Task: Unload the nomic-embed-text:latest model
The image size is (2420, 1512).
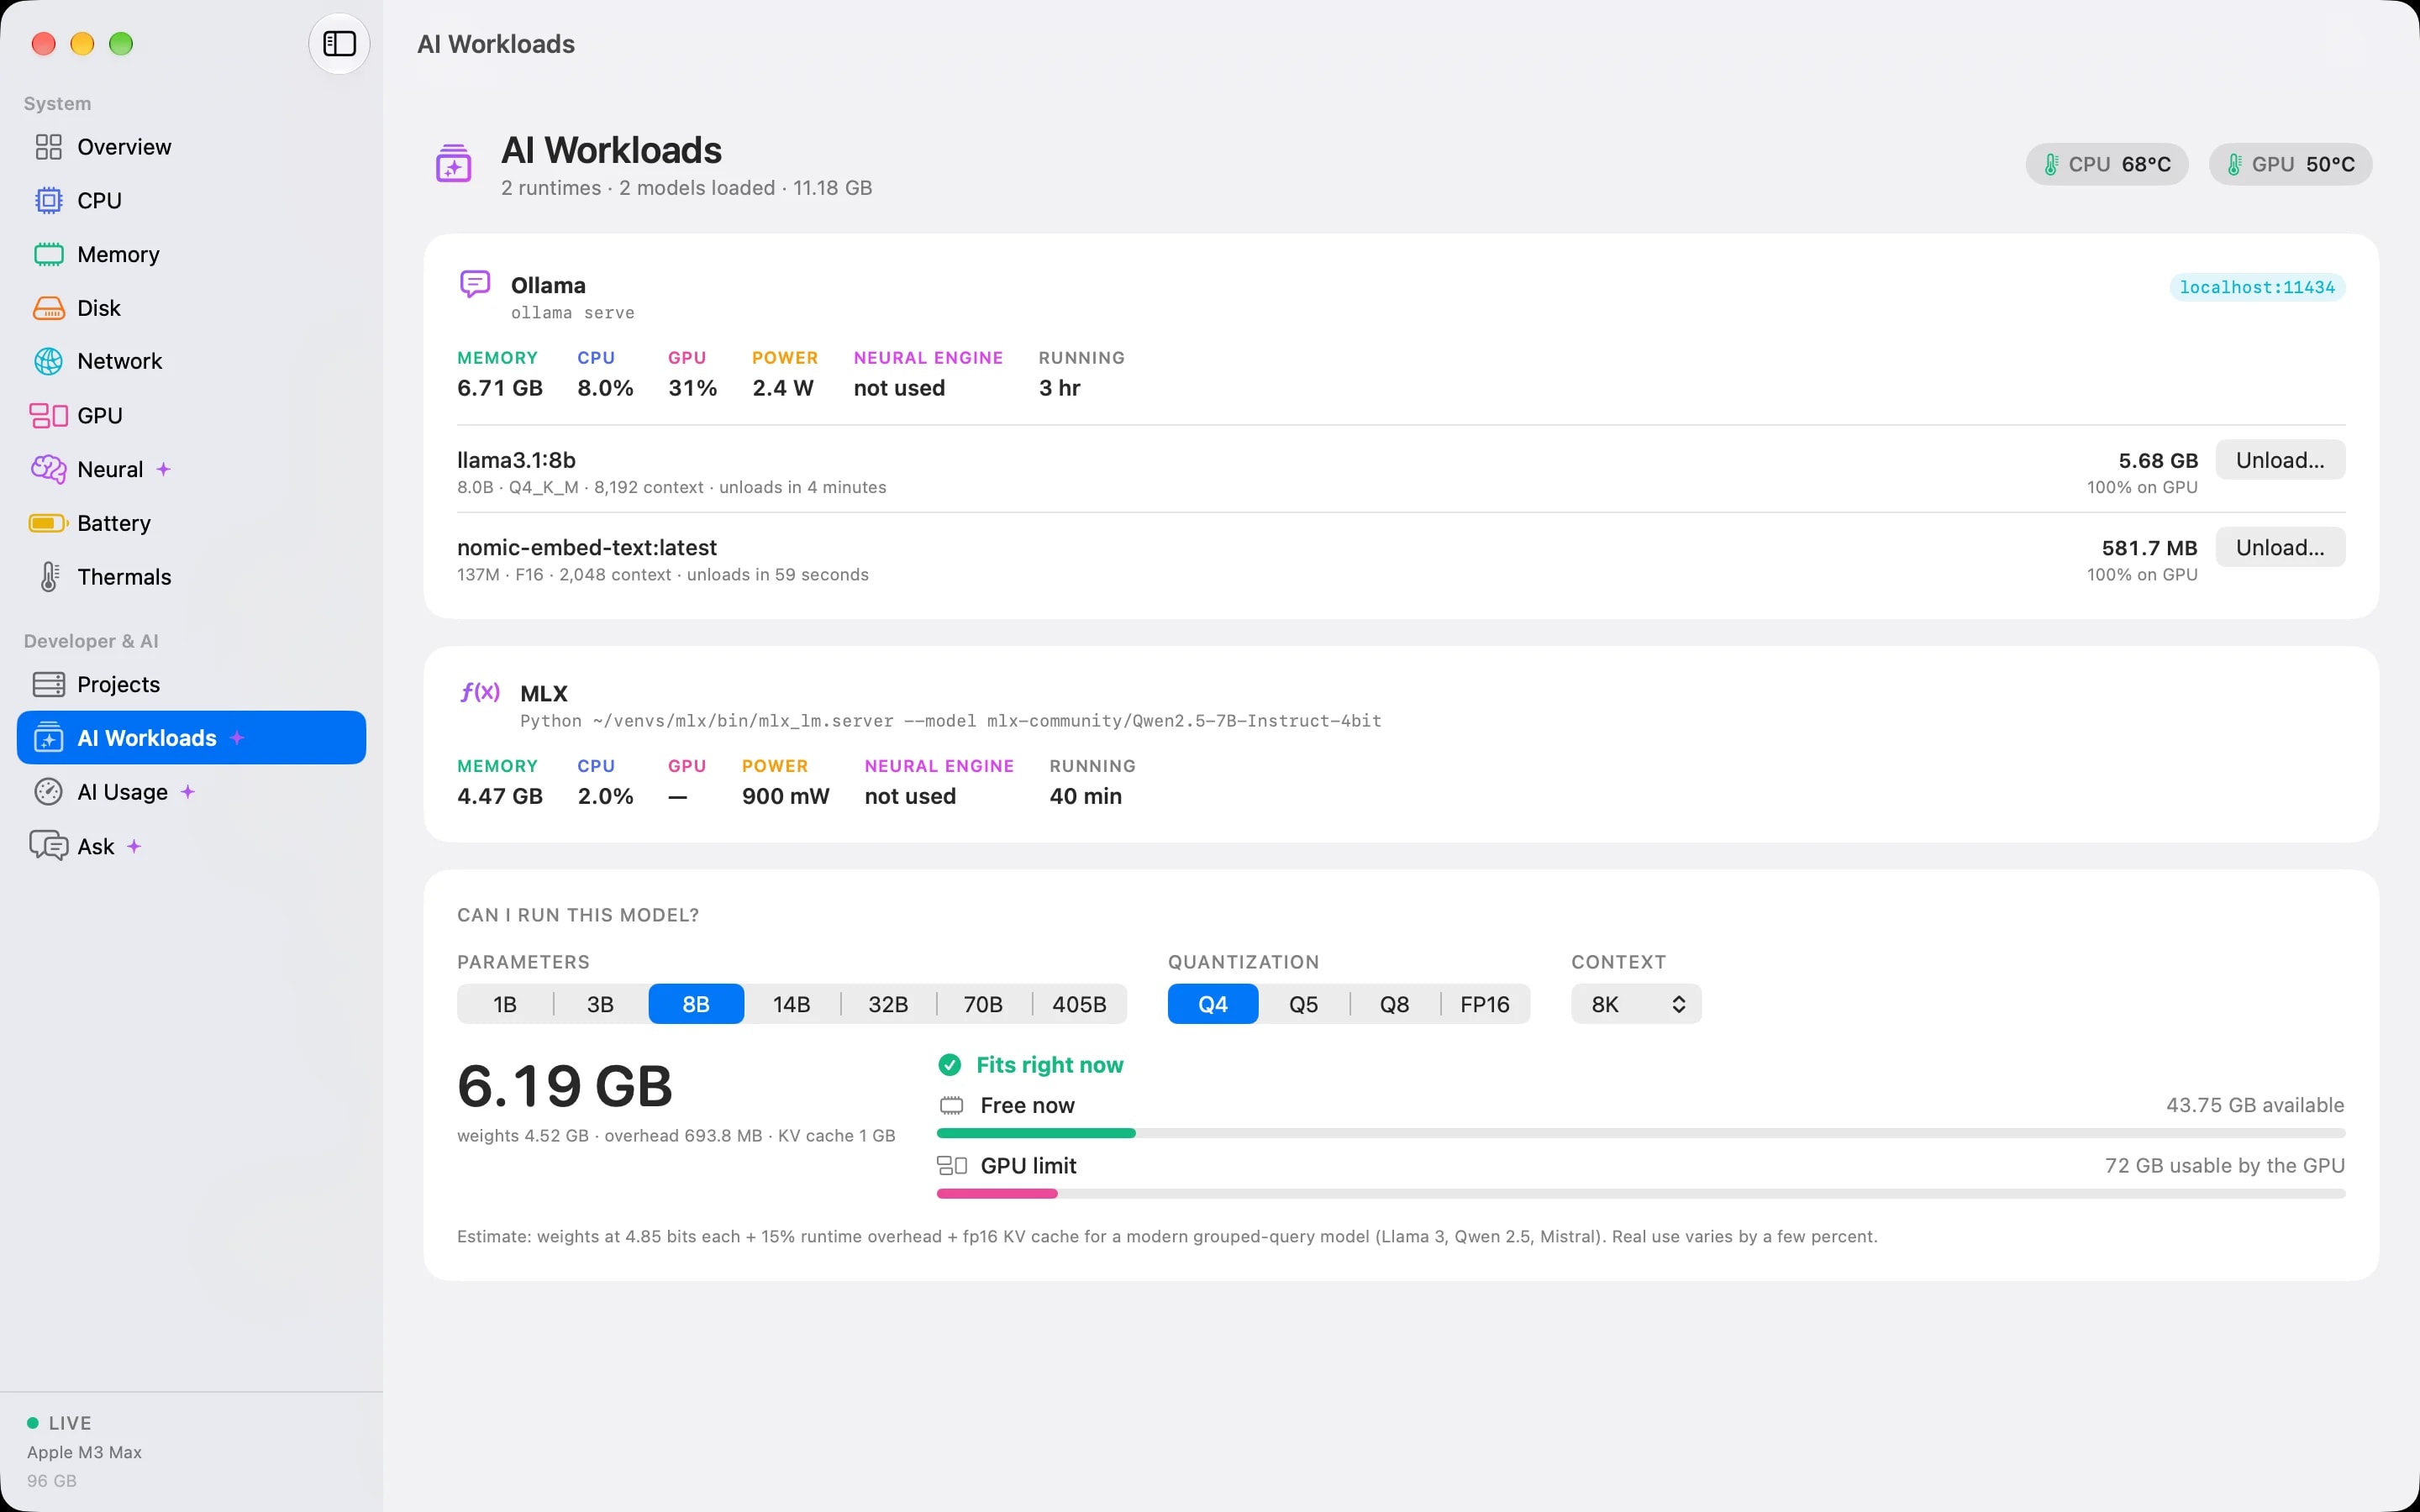Action: point(2280,547)
